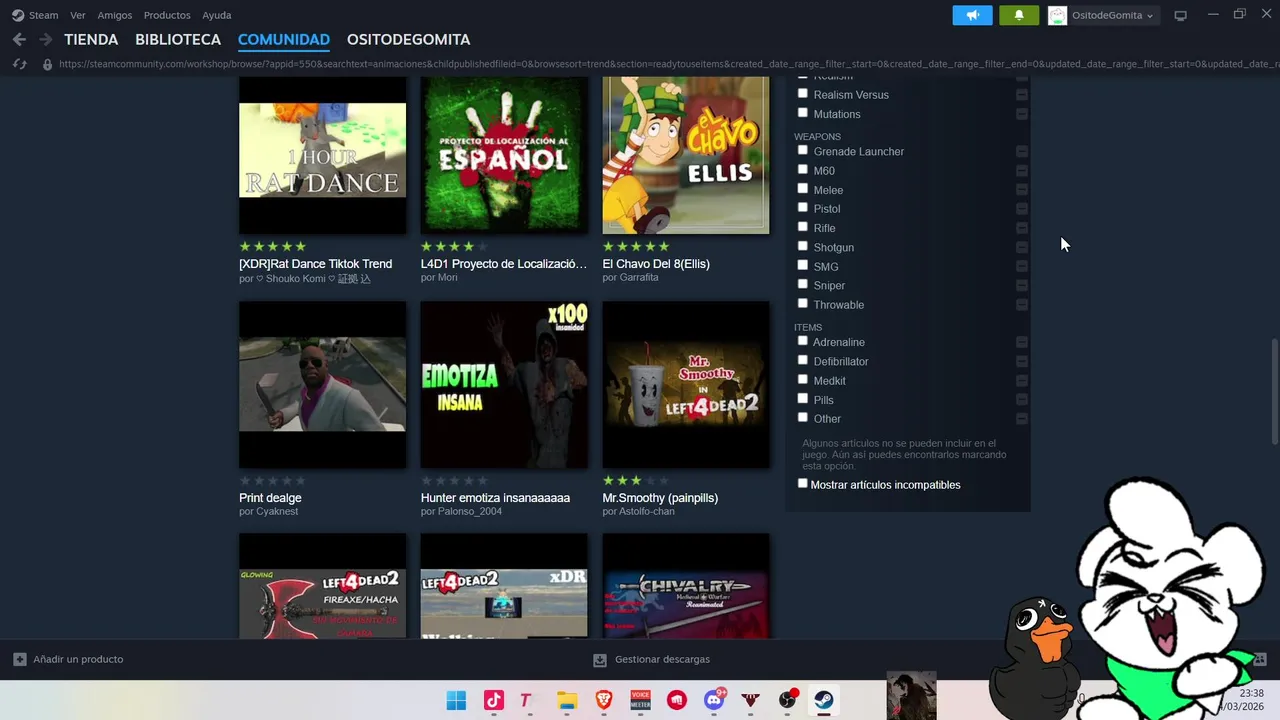Enable the Mutations filter checkbox
The image size is (1280, 720).
802,113
